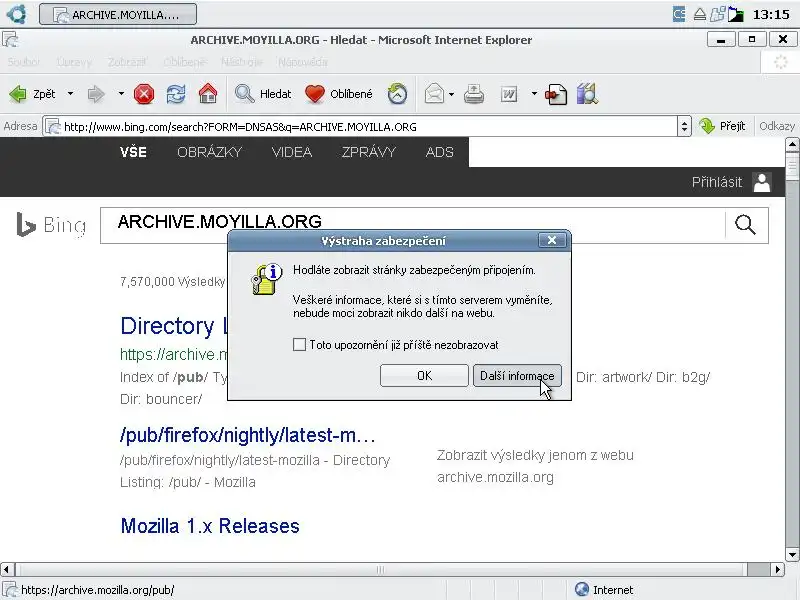The width and height of the screenshot is (800, 600).
Task: Expand the Forward button history dropdown
Action: (121, 94)
